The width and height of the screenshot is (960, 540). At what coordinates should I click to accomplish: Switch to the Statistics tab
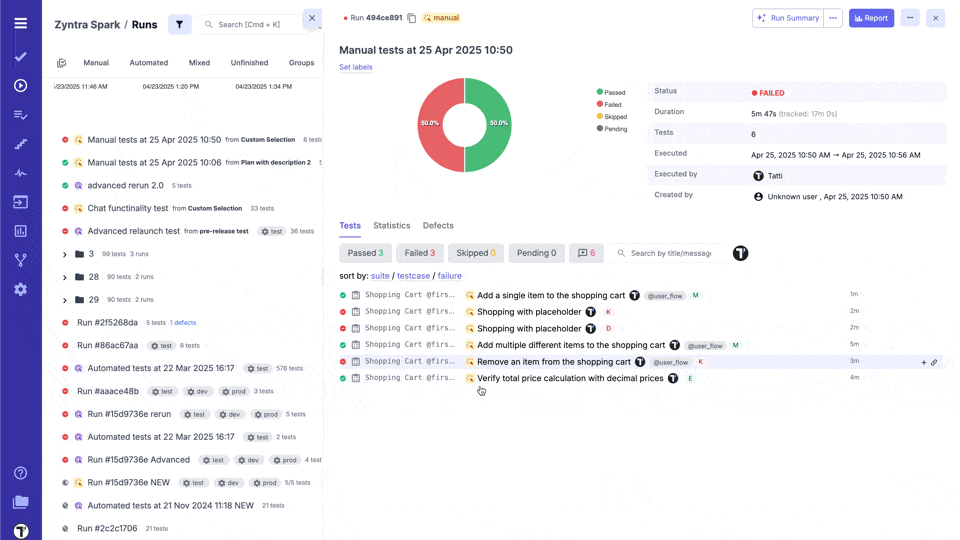391,226
